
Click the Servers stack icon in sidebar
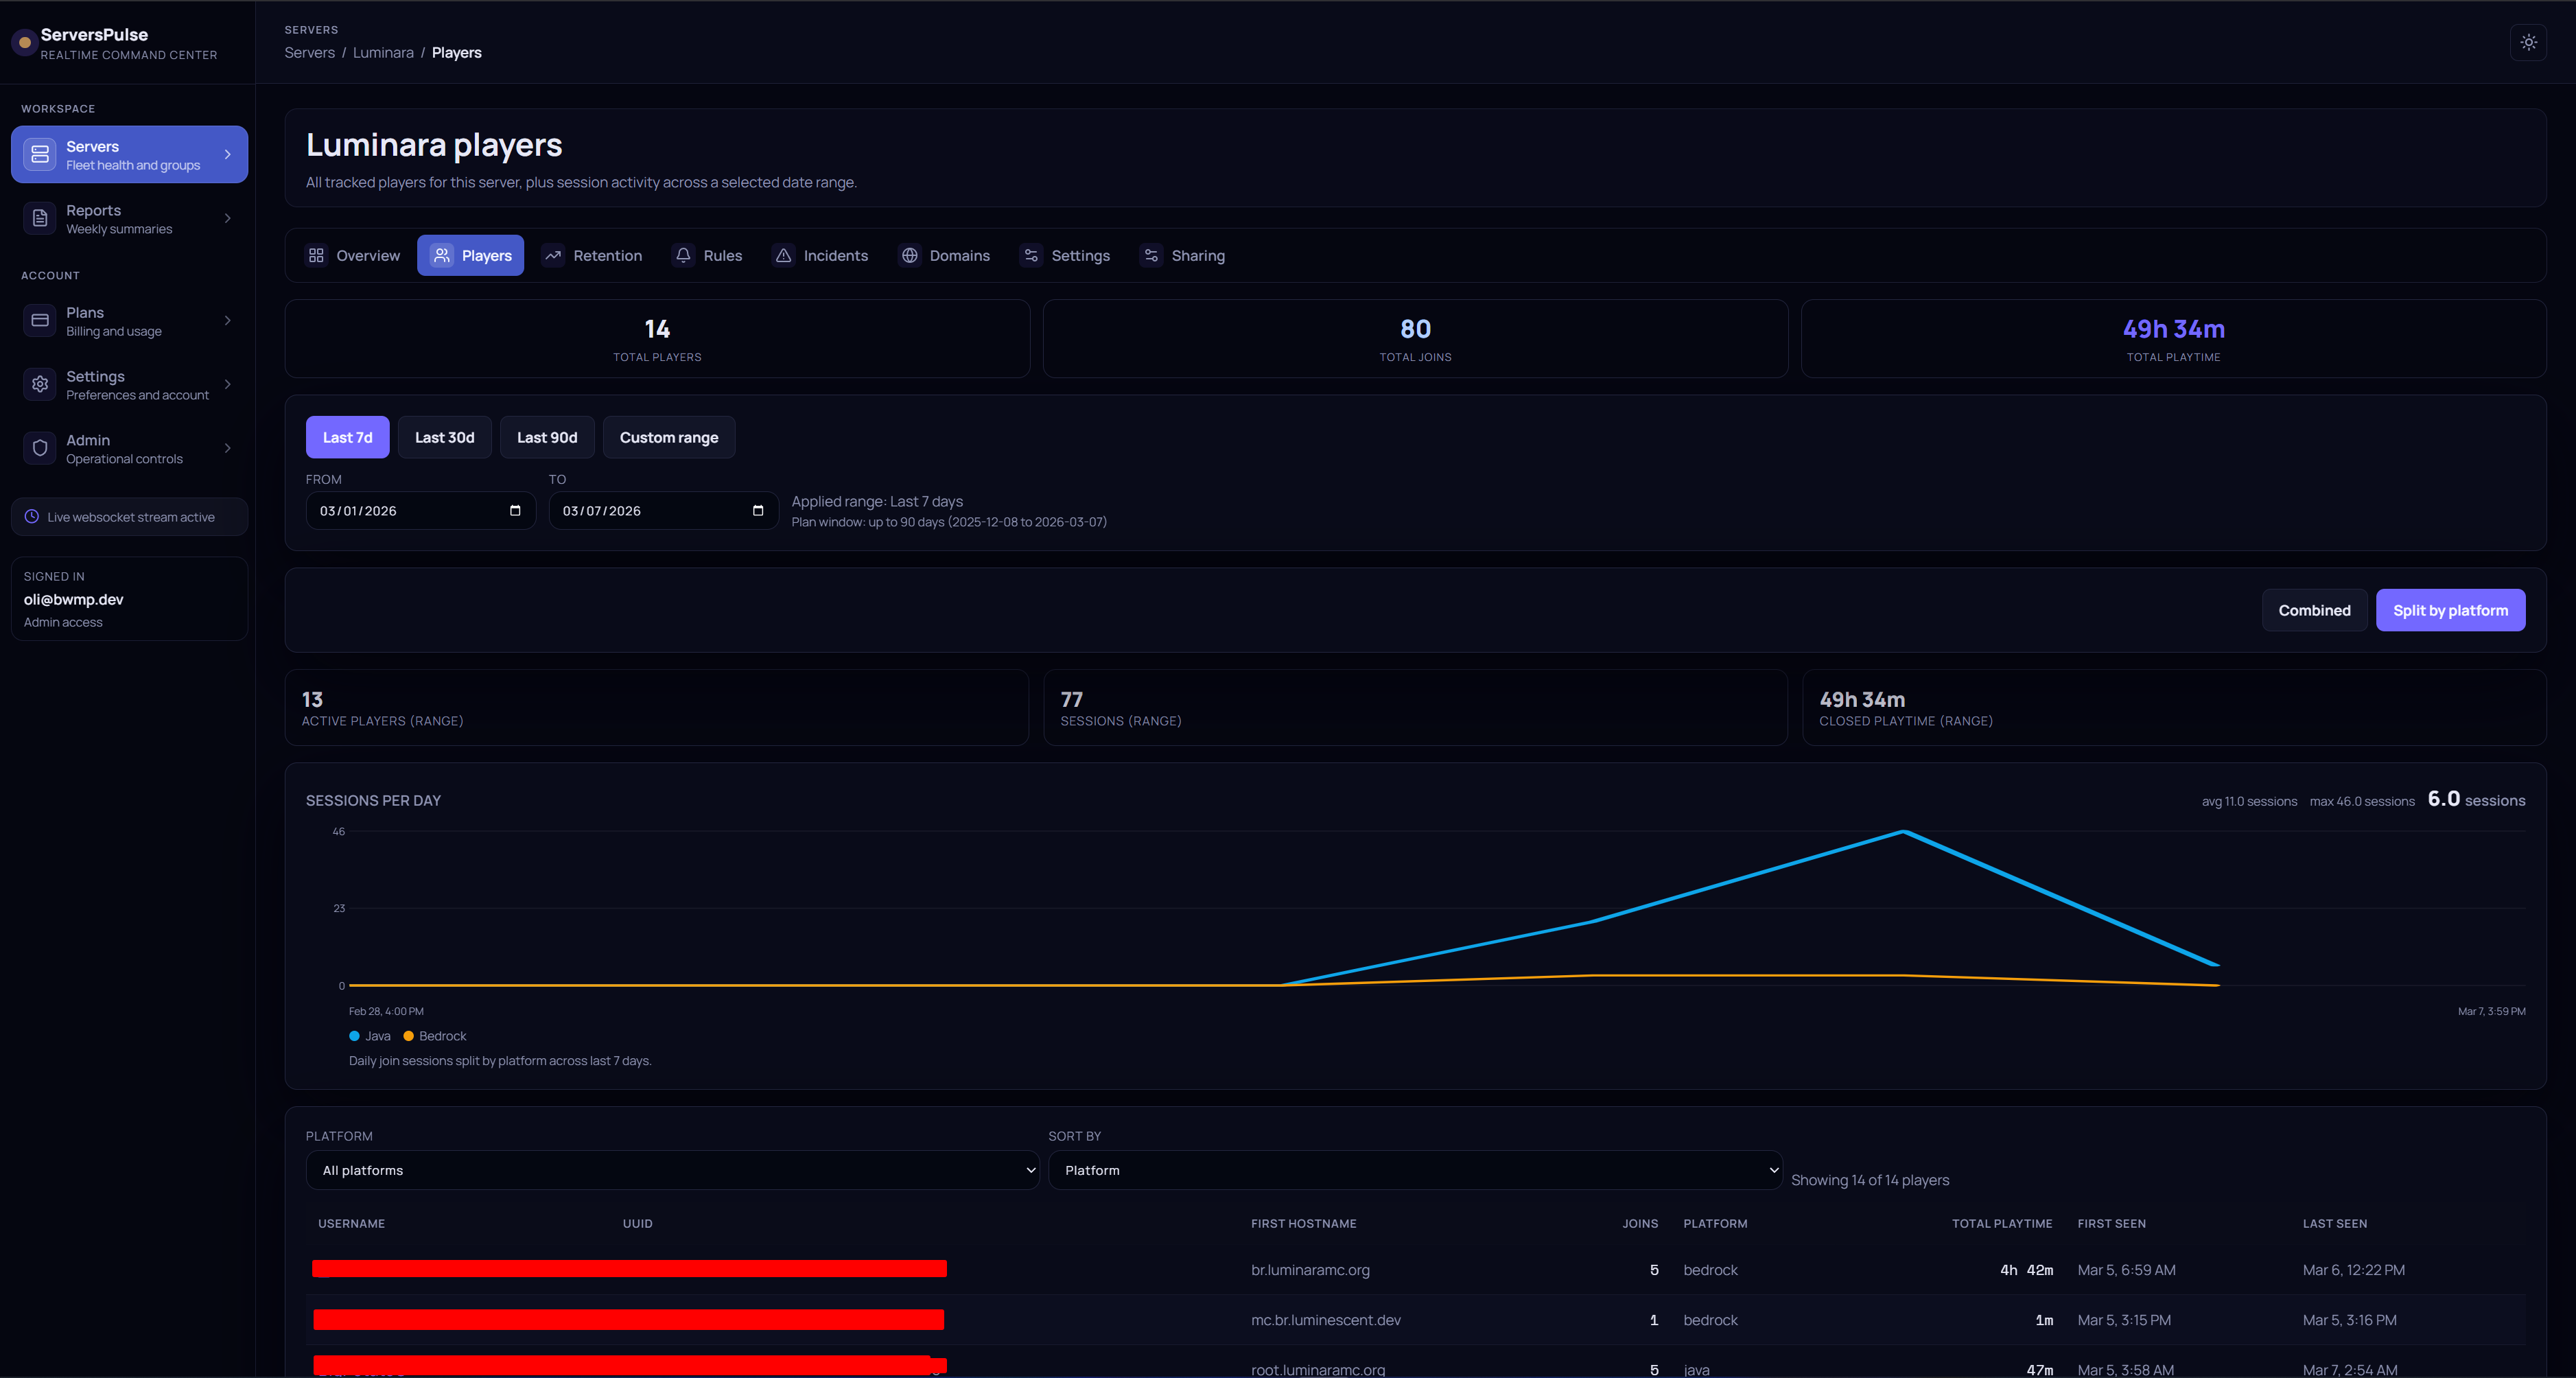pos(40,154)
